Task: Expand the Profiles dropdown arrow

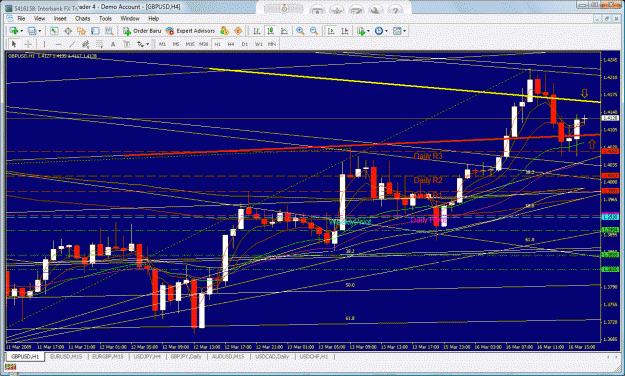Action: 39,31
